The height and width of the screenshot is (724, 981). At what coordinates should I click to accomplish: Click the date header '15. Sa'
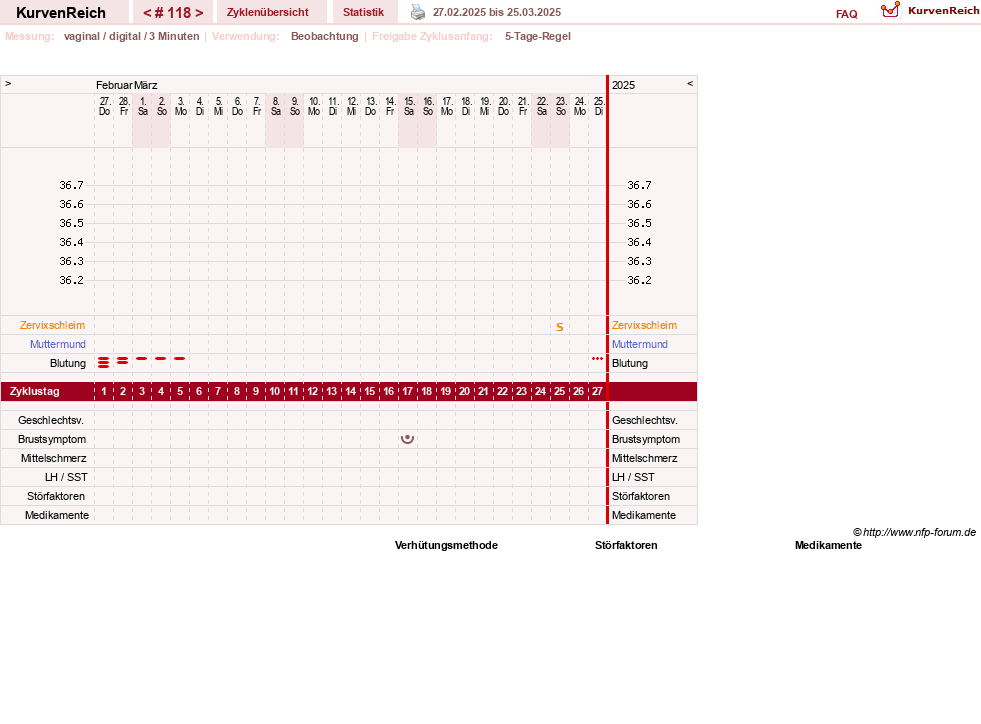(x=409, y=106)
